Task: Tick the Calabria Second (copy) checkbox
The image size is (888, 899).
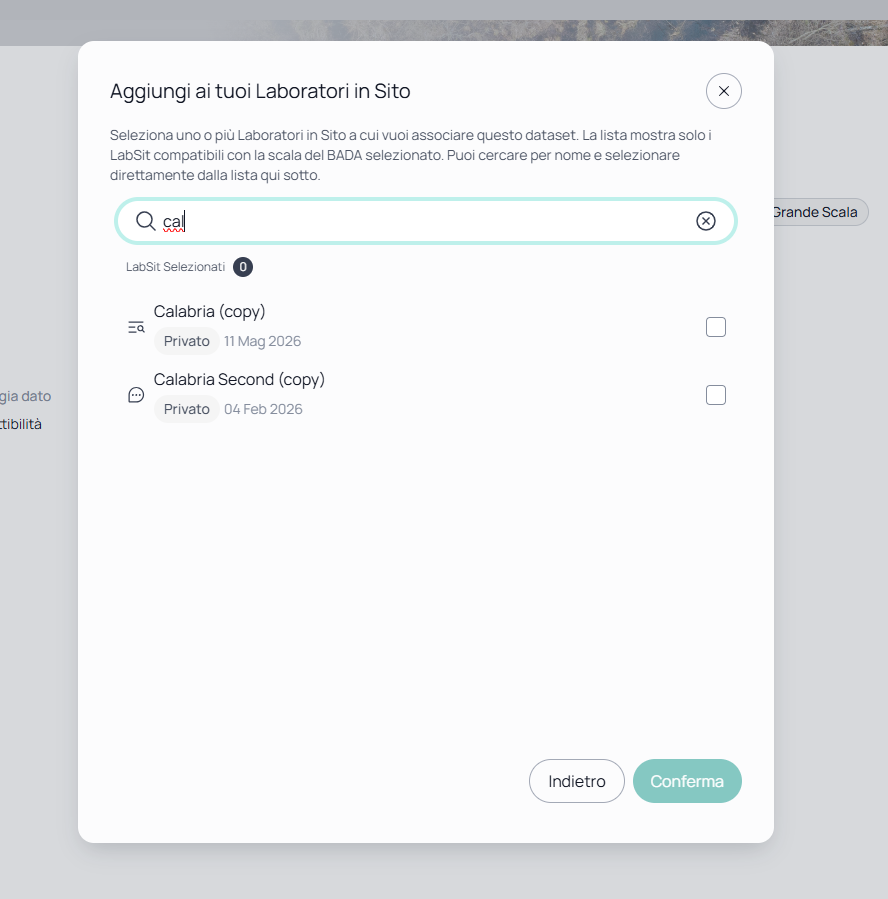Action: (x=715, y=395)
